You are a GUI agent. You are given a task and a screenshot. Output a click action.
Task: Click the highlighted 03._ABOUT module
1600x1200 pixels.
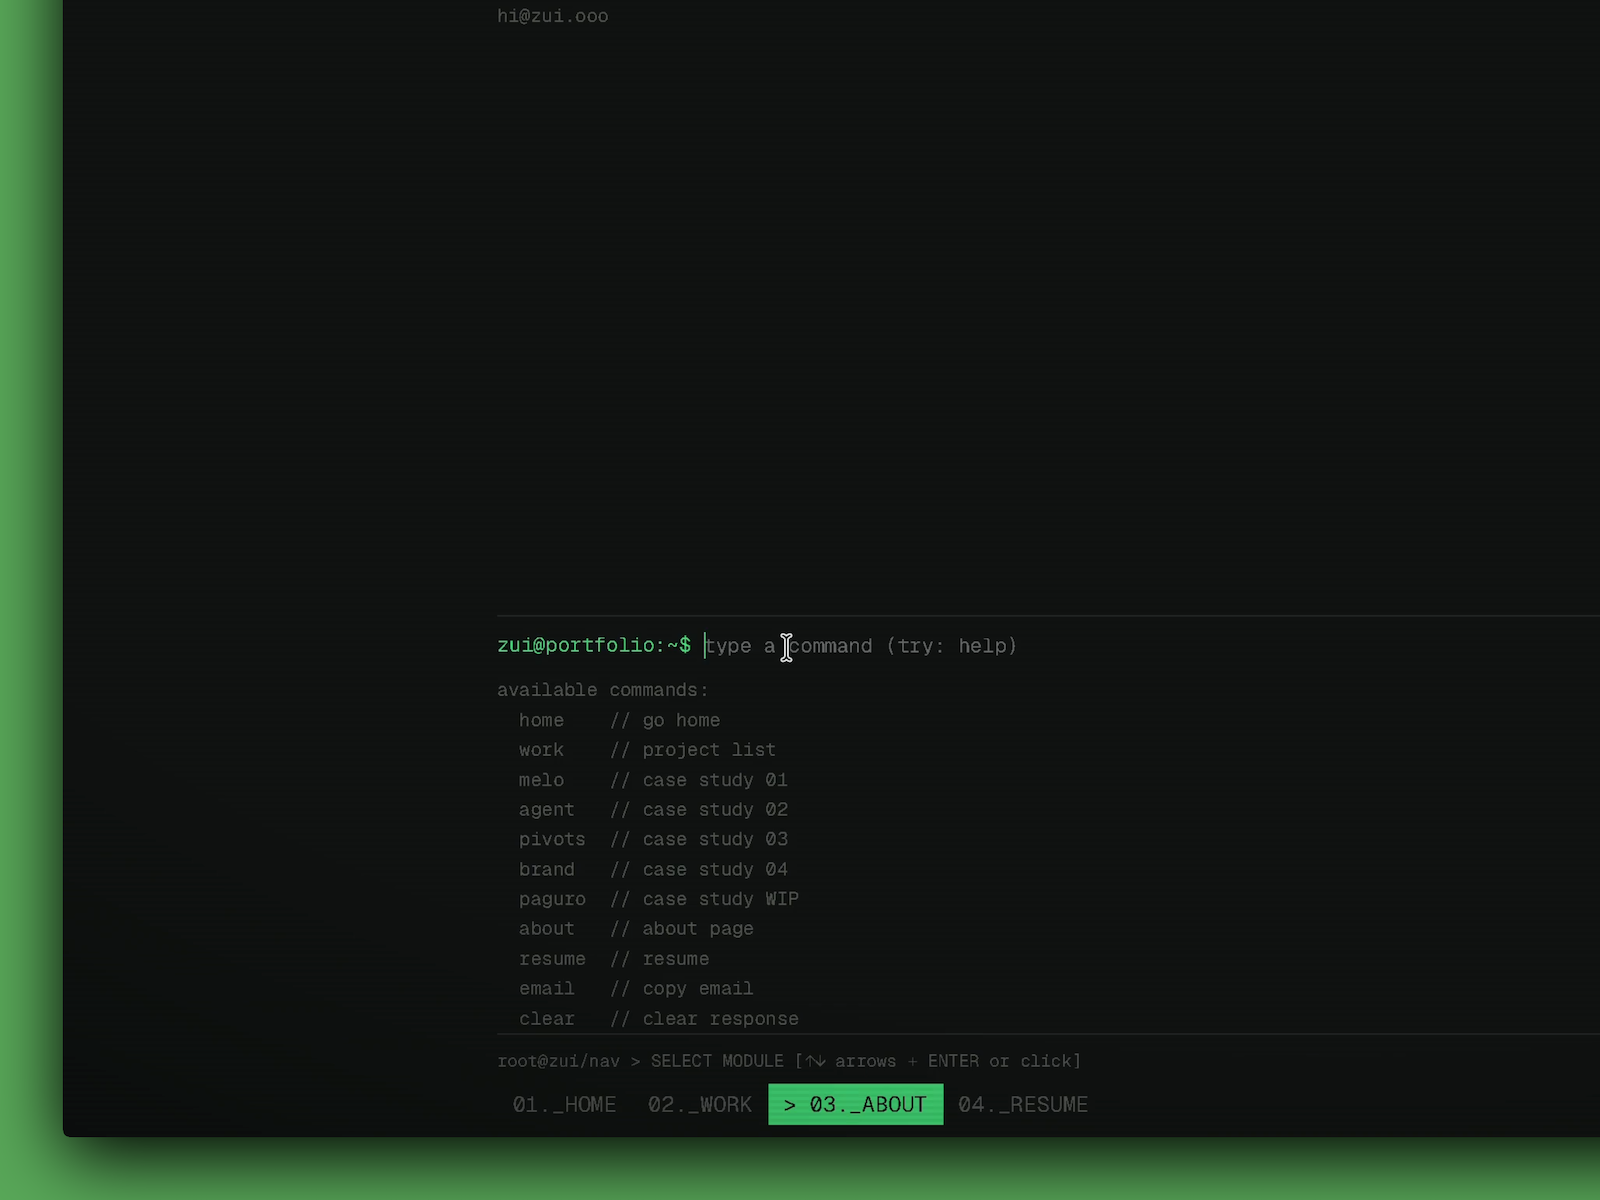click(855, 1104)
